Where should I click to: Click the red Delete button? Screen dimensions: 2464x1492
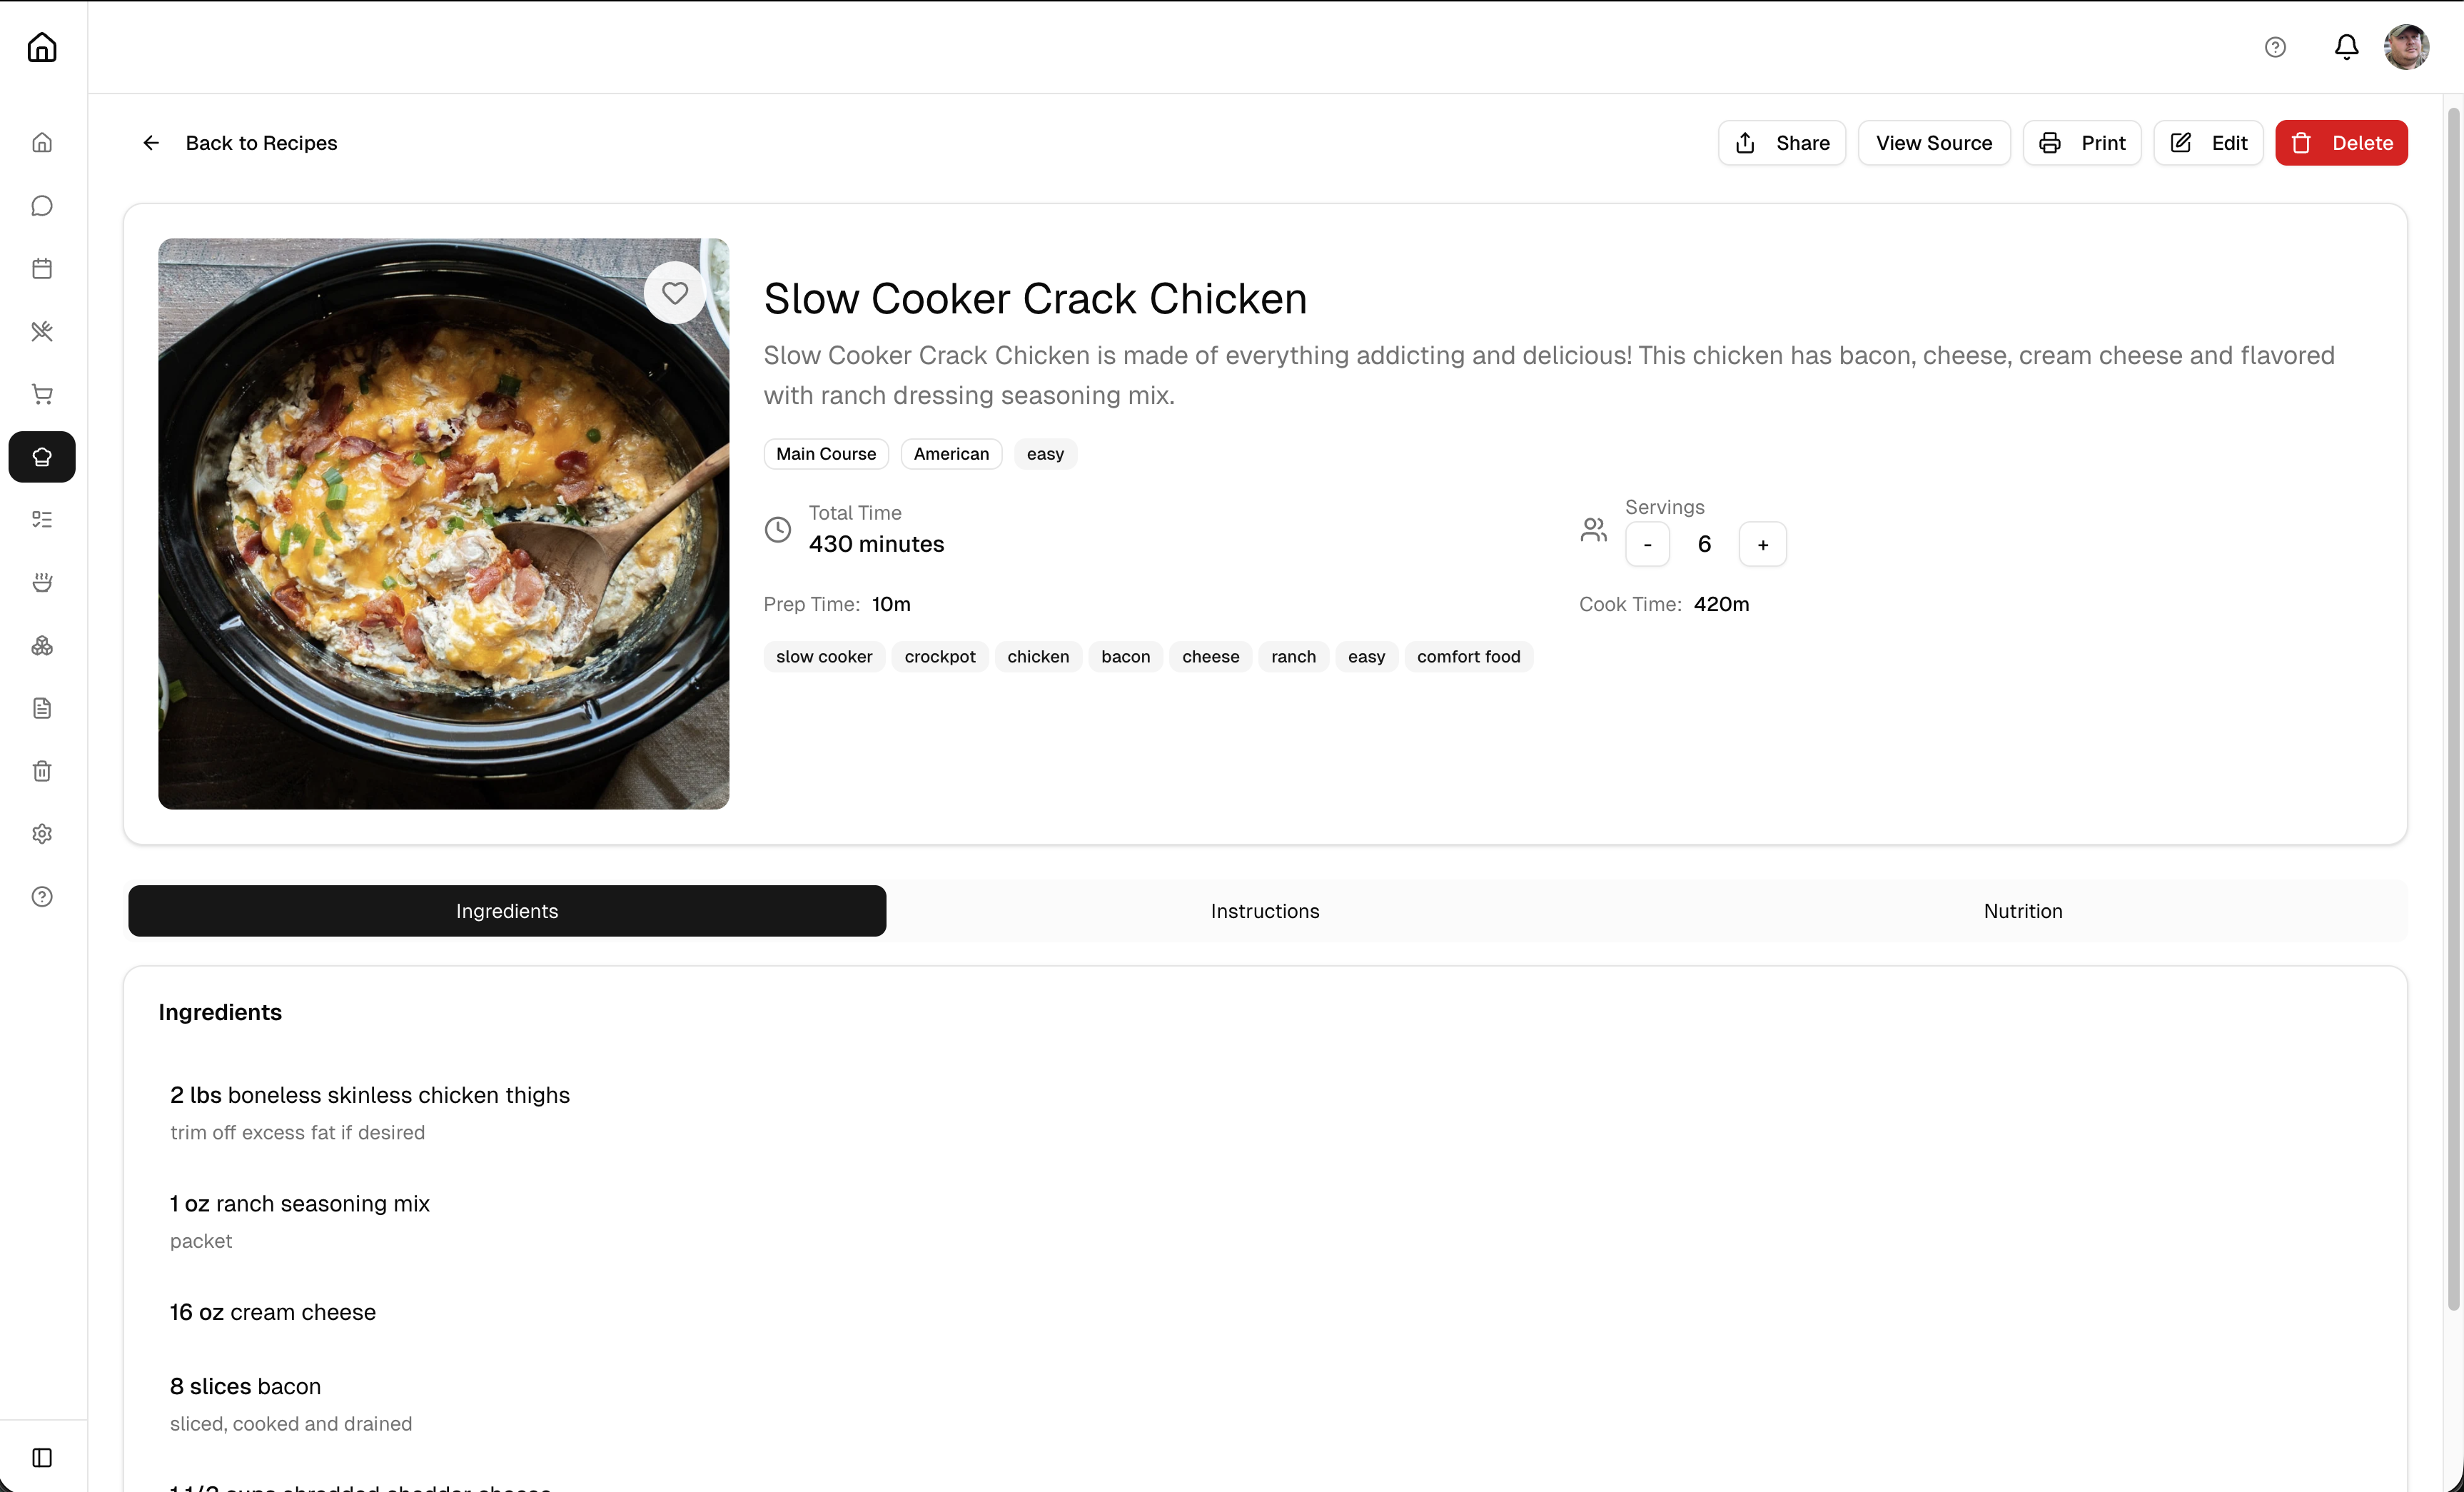pyautogui.click(x=2341, y=143)
